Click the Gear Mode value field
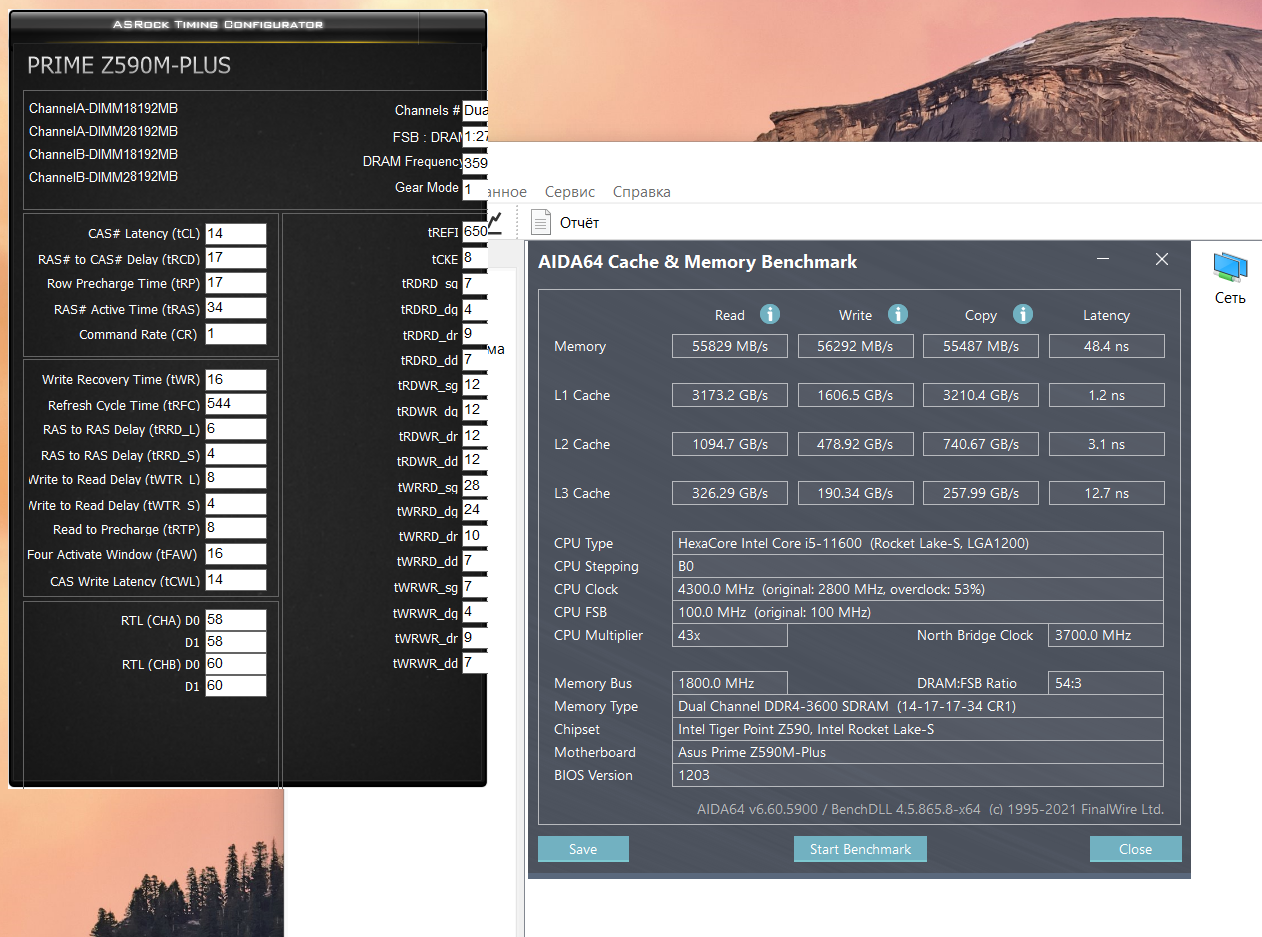This screenshot has width=1262, height=937. 475,188
